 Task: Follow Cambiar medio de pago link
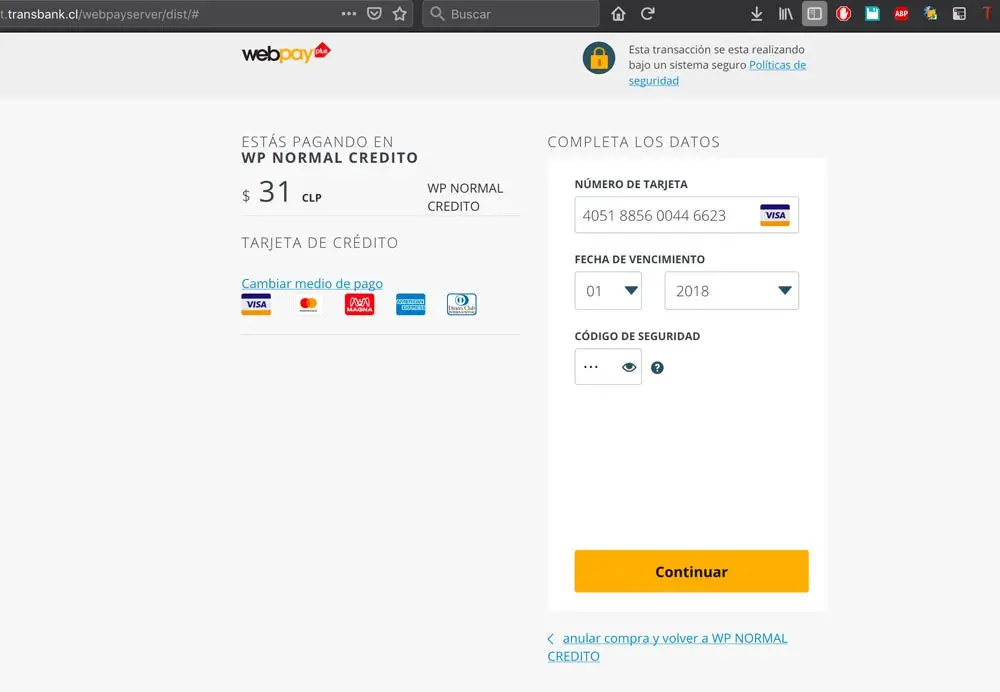[x=312, y=283]
